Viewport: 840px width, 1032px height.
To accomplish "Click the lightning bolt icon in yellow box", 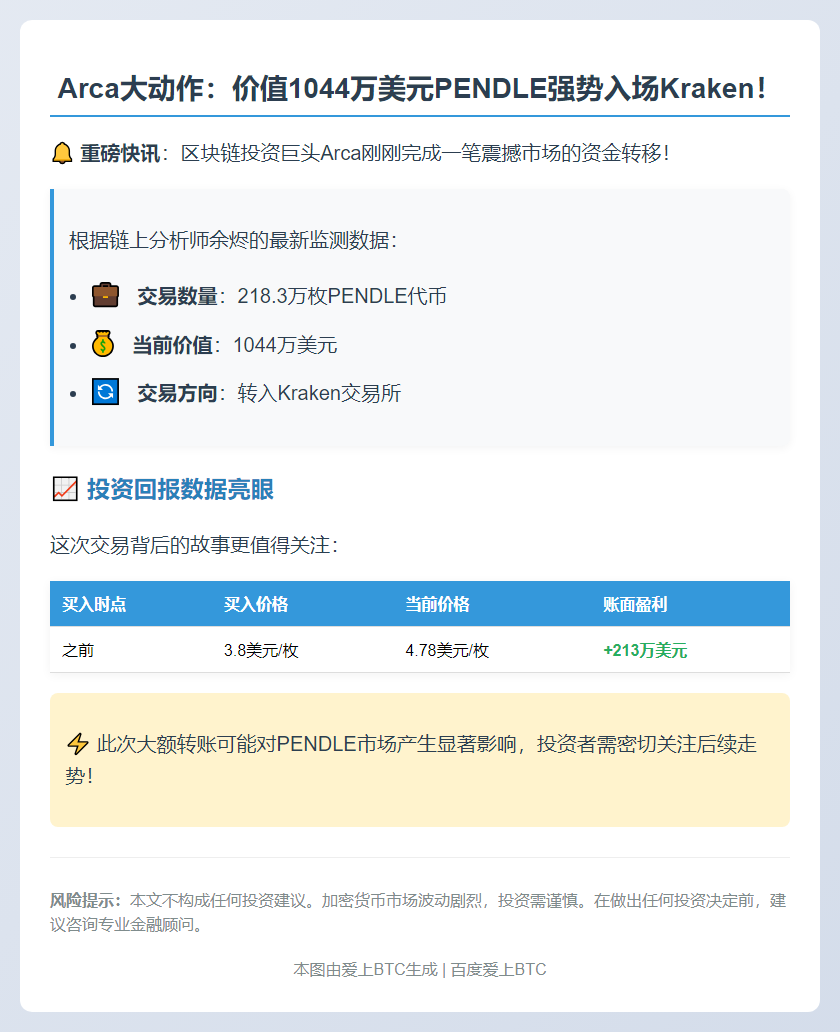I will pos(78,744).
